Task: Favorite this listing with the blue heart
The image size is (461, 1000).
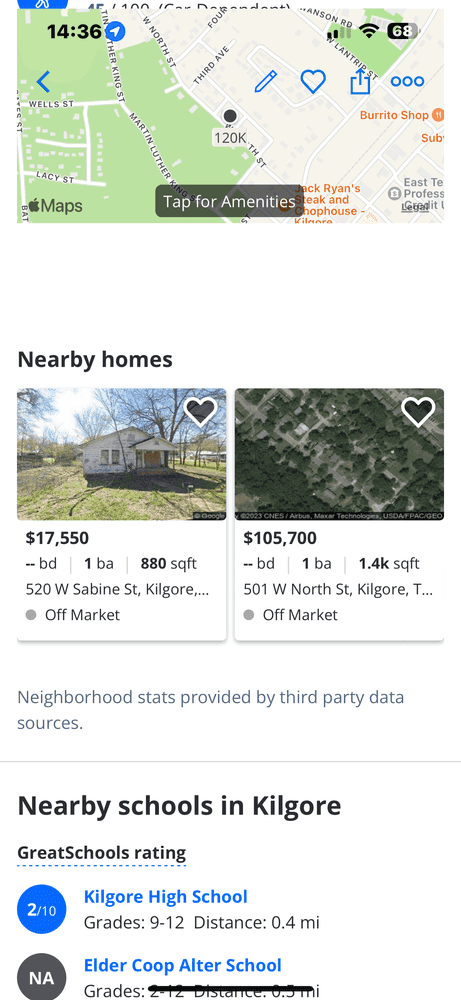Action: click(x=313, y=82)
